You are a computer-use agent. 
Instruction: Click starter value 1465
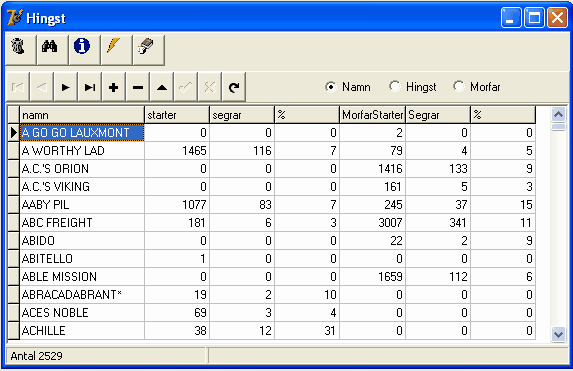pyautogui.click(x=194, y=151)
